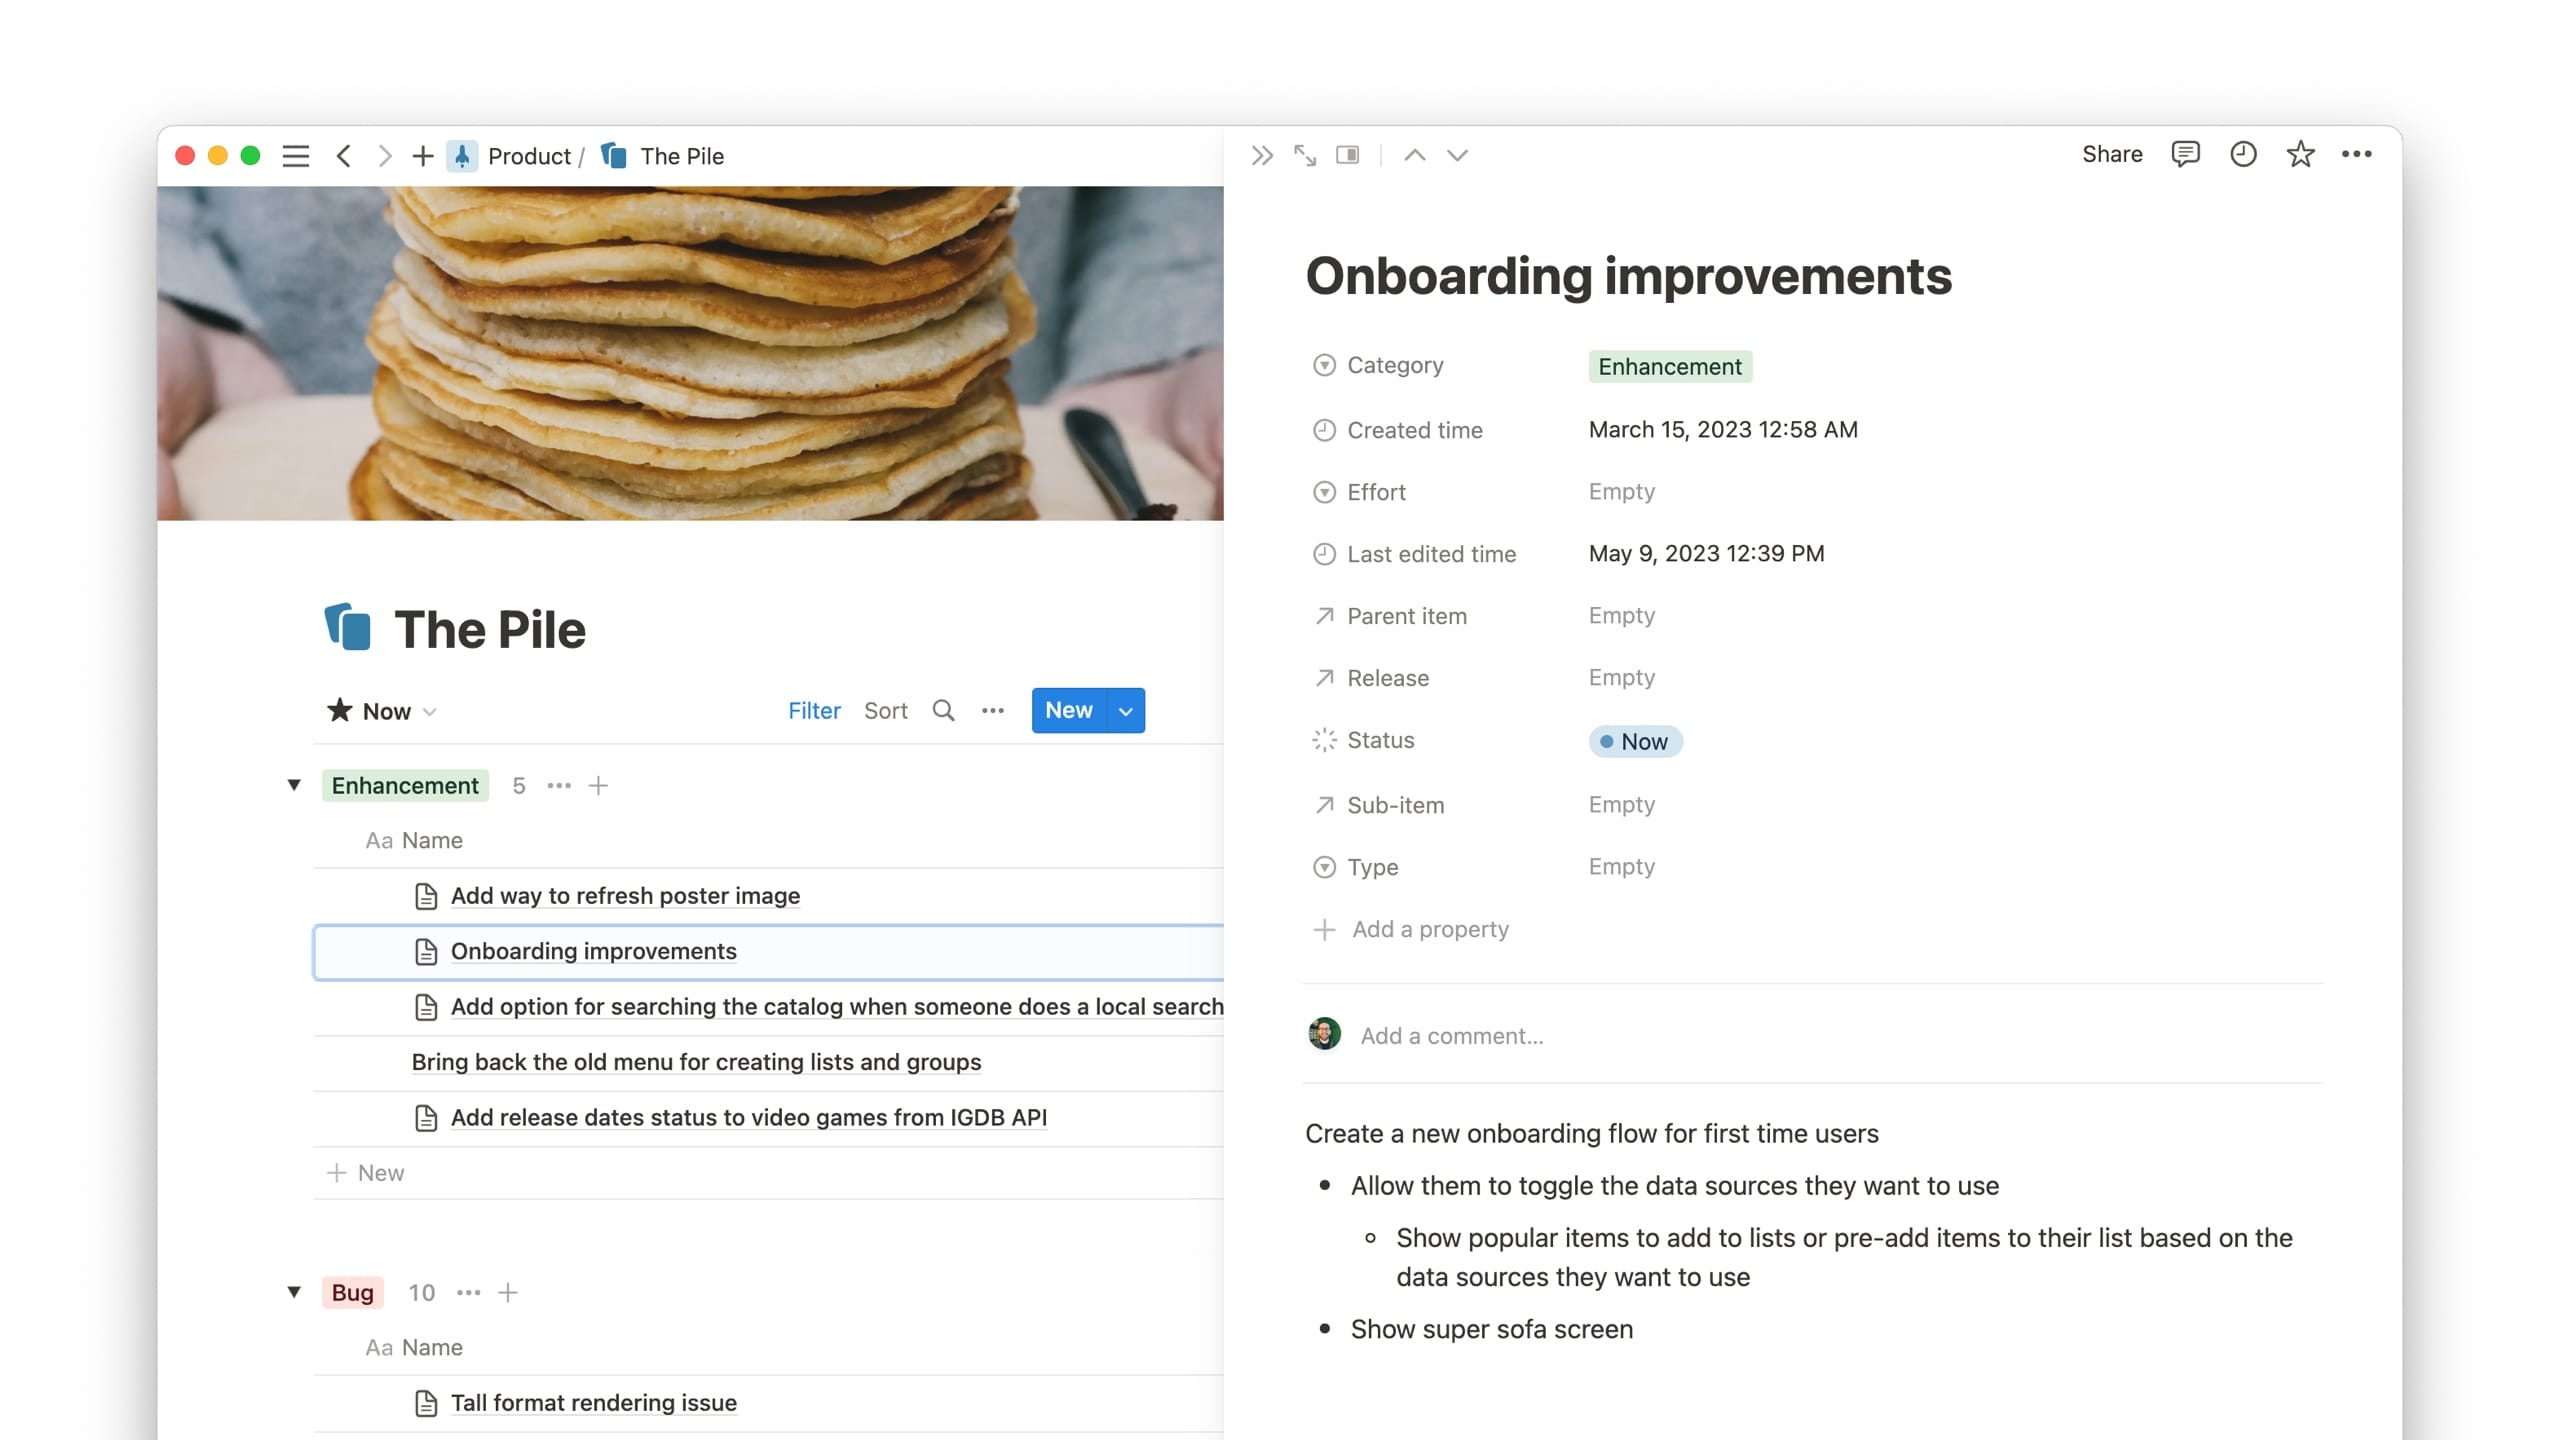Image resolution: width=2560 pixels, height=1440 pixels.
Task: Open comments panel icon in top bar
Action: click(x=2185, y=154)
